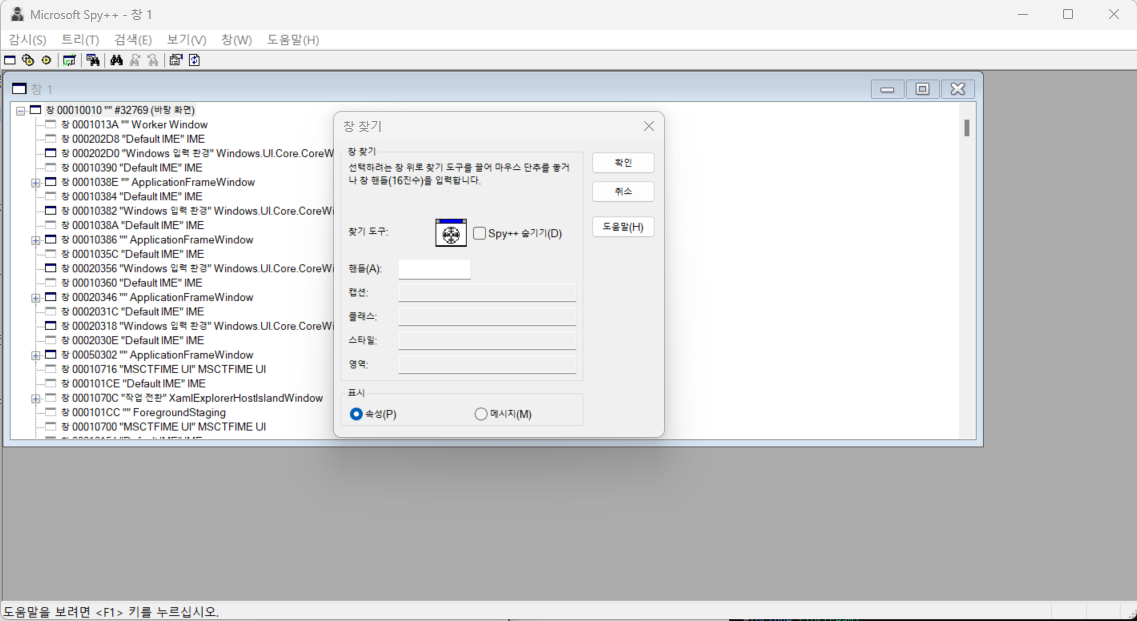Screen dimensions: 1137x621
Task: Click window icon of 00010382 row
Action: (51, 211)
